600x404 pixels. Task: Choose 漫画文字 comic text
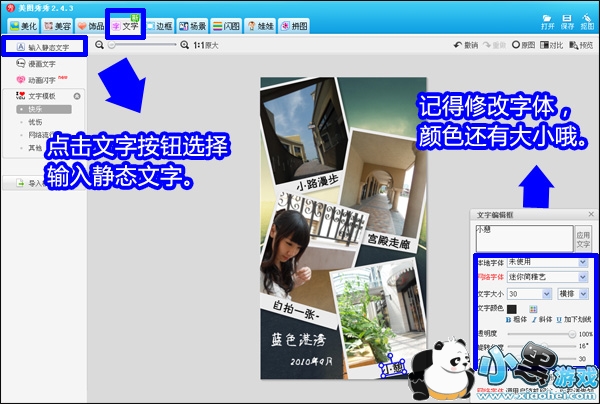point(36,64)
